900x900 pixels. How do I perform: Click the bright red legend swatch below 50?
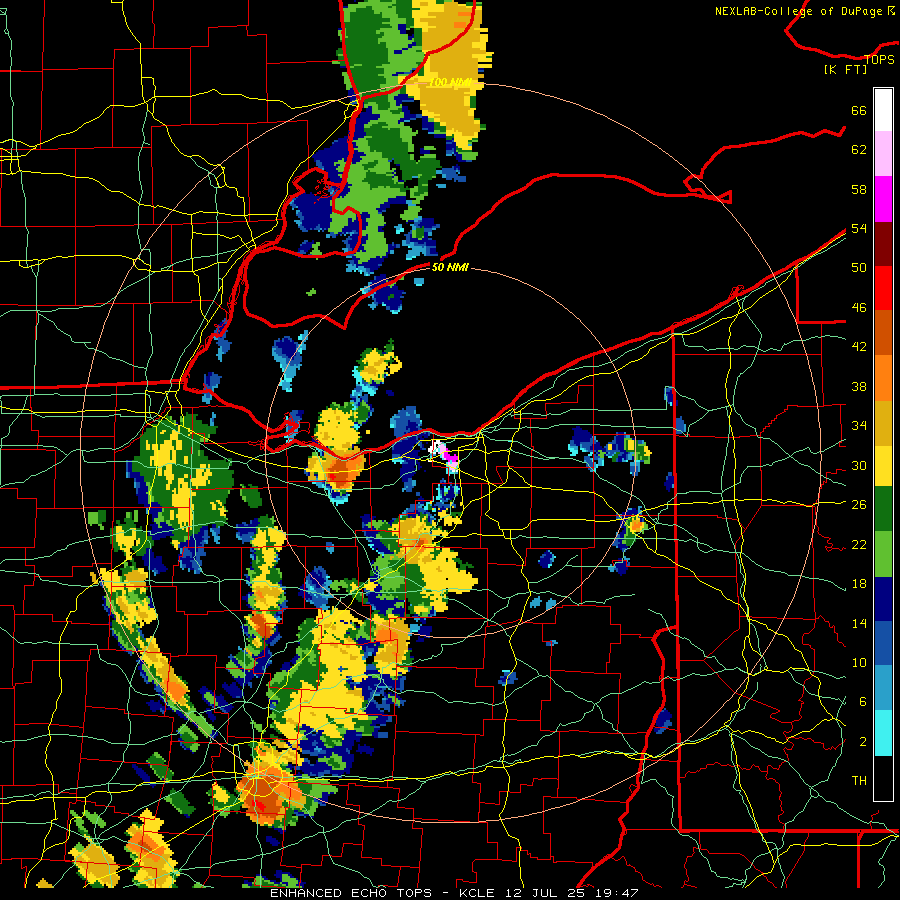point(883,287)
